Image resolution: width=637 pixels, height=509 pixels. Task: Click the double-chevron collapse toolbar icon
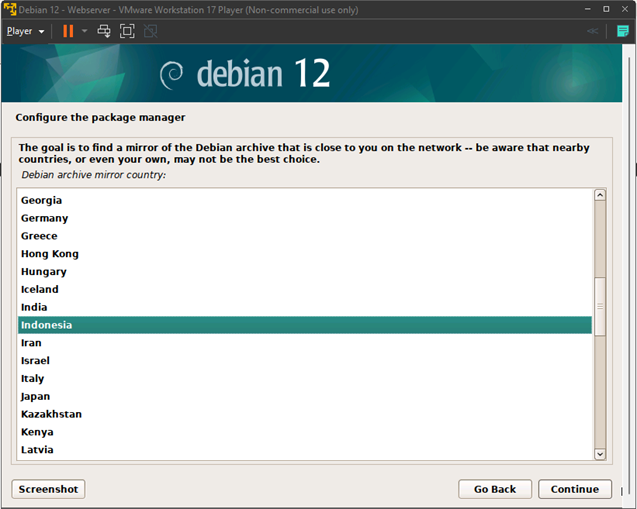(x=593, y=31)
